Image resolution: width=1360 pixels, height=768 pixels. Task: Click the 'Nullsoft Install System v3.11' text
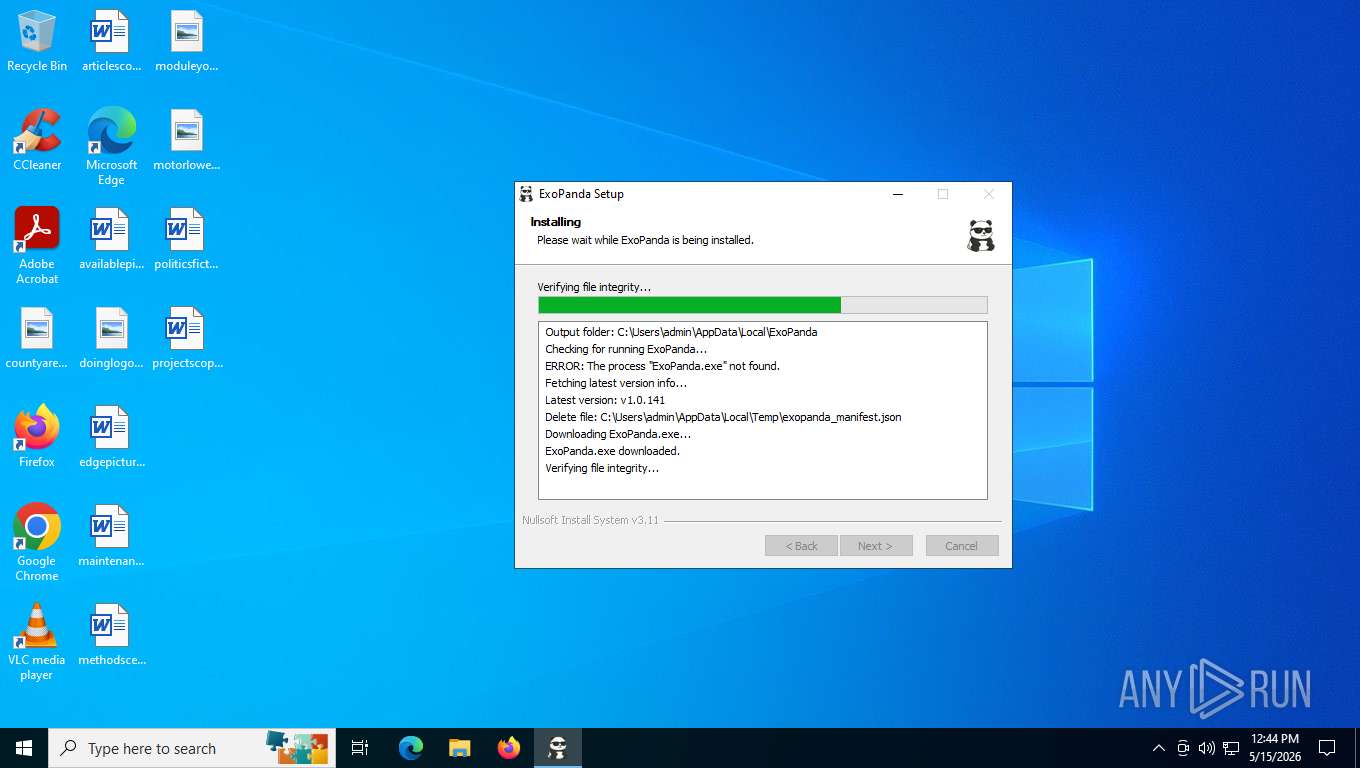point(590,520)
